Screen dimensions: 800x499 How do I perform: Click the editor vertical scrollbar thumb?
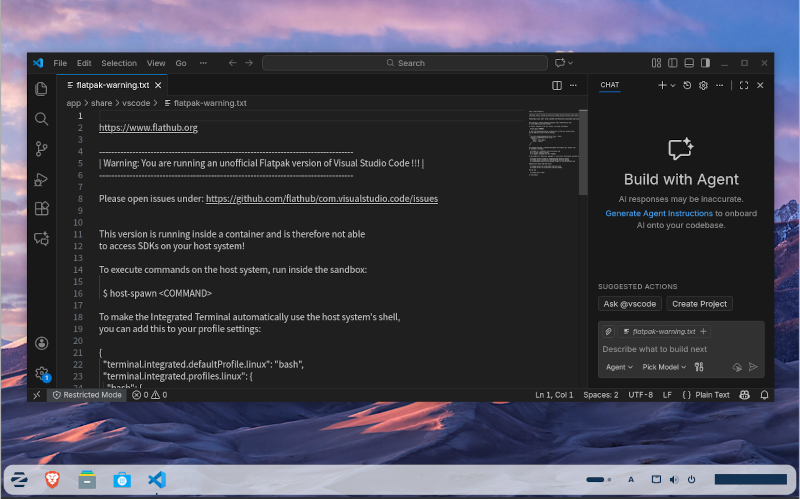pos(583,152)
